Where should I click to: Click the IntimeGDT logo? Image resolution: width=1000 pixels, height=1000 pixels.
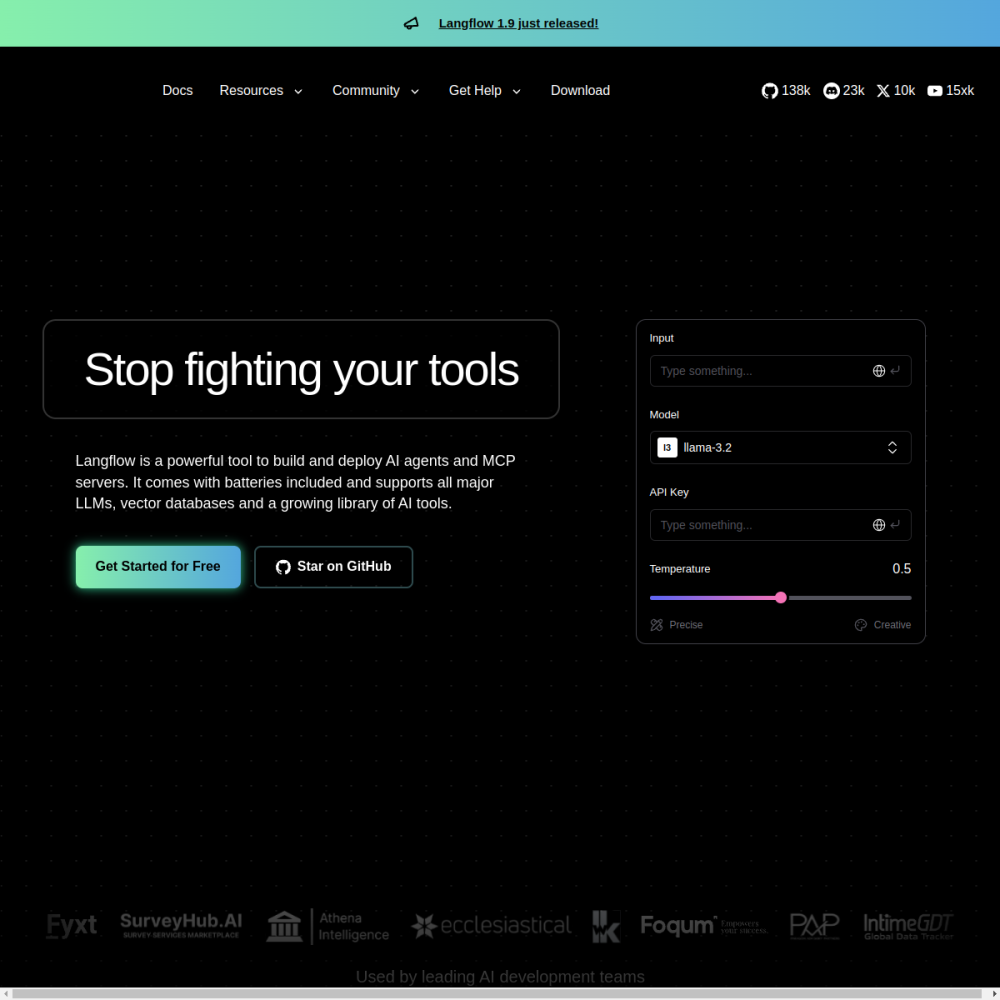coord(908,926)
